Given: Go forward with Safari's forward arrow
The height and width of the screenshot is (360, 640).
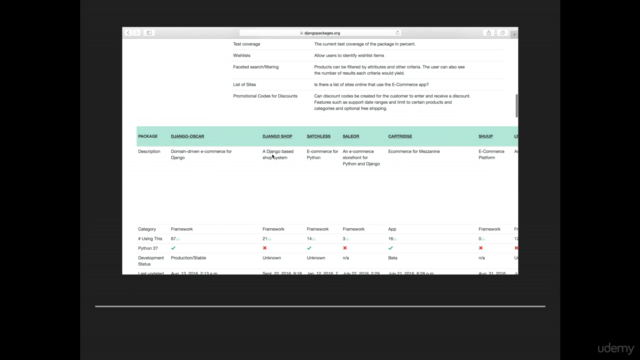Looking at the screenshot, I should click(x=137, y=33).
